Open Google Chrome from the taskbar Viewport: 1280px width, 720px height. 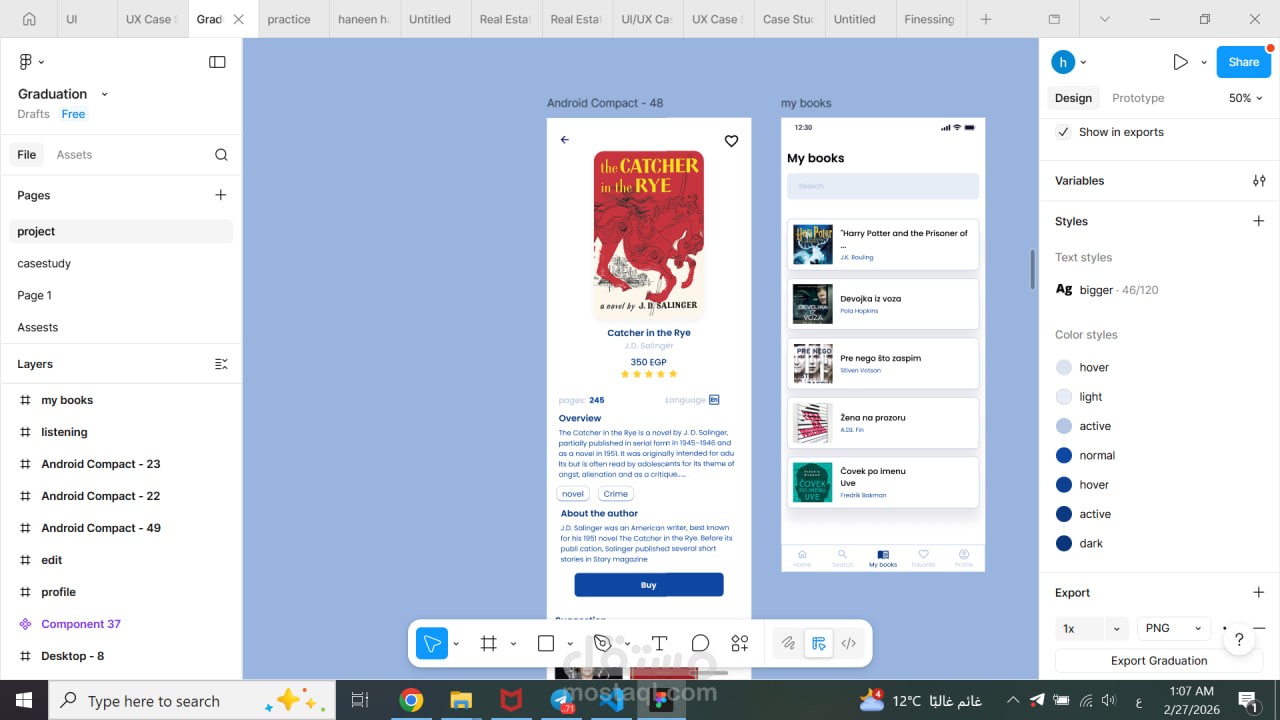(x=411, y=701)
